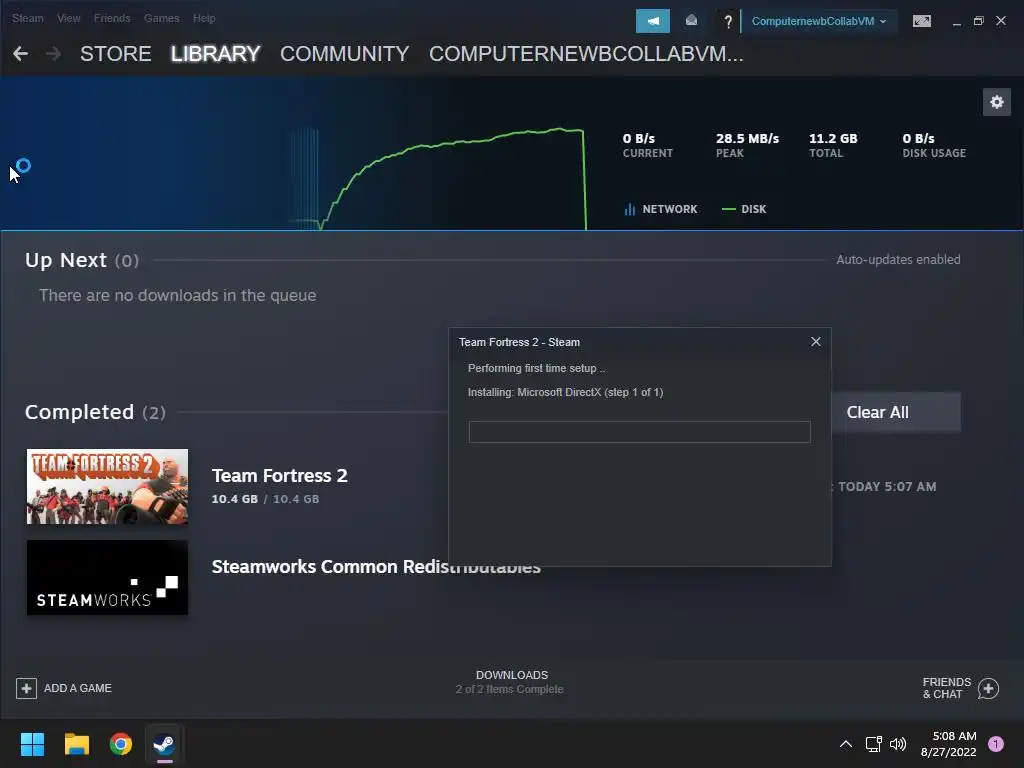Open the COMPUTERNEWBCOLLABVM profile tab
Image resolution: width=1024 pixels, height=768 pixels.
point(586,54)
